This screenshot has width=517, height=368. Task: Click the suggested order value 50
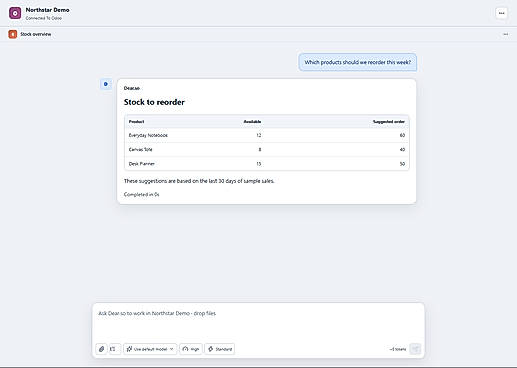[x=402, y=164]
